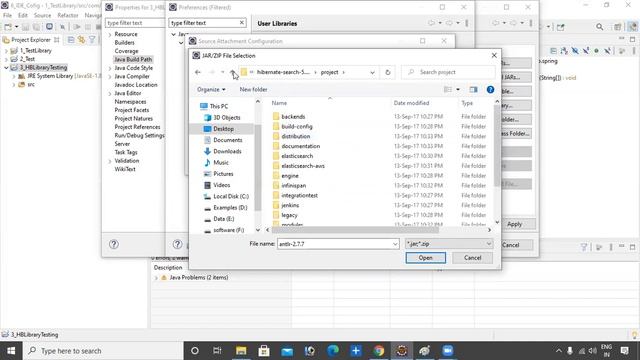Open Windows Start menu

11,351
